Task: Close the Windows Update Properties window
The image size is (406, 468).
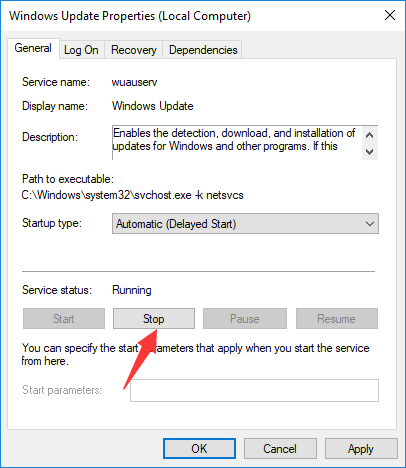Action: point(390,15)
